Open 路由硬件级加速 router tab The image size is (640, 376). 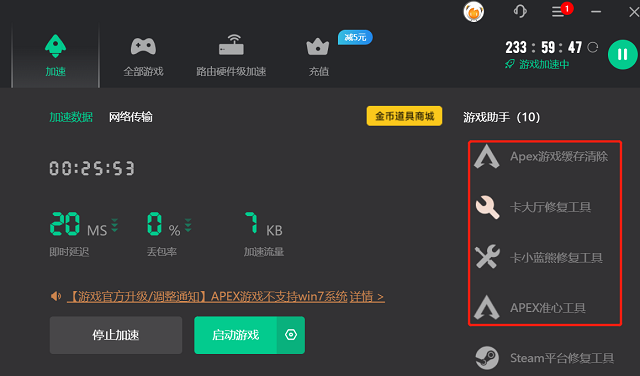pyautogui.click(x=231, y=56)
